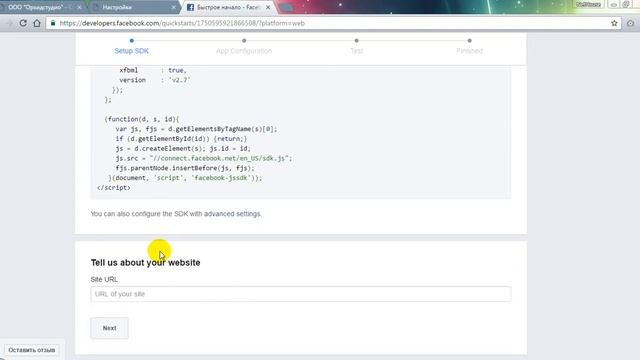The width and height of the screenshot is (640, 360).
Task: Open the extension icon beside the bookmark star
Action: pyautogui.click(x=631, y=23)
